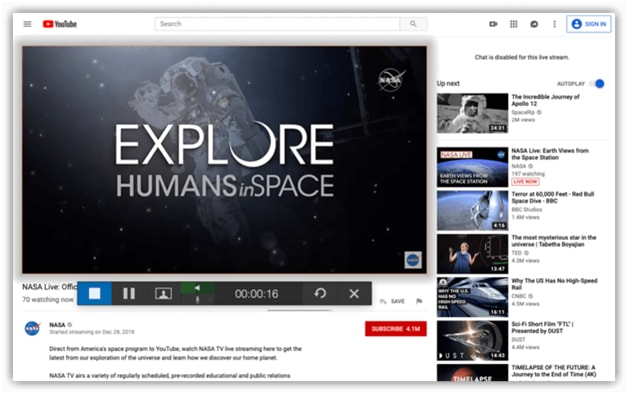Open the three-dot settings menu in header
Image resolution: width=628 pixels, height=394 pixels.
[554, 24]
